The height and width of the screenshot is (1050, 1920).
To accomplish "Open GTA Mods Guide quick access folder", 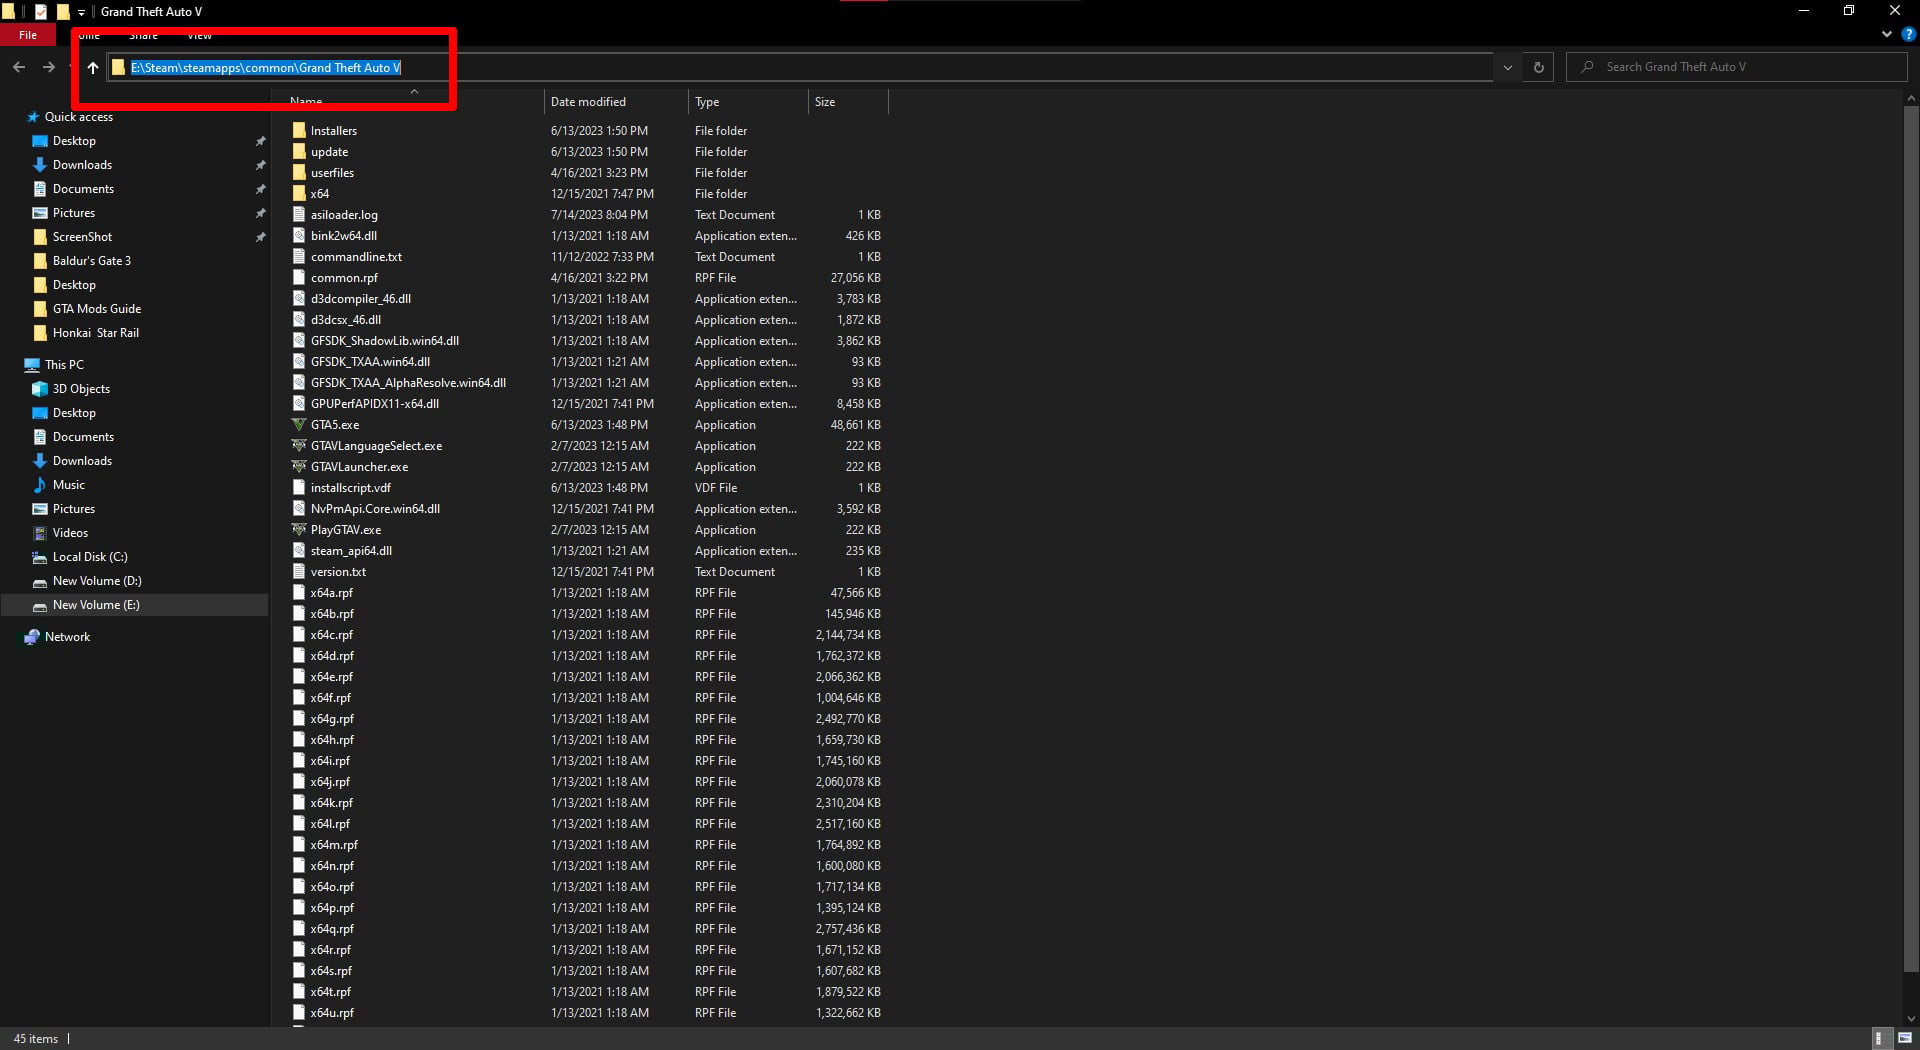I will coord(97,309).
